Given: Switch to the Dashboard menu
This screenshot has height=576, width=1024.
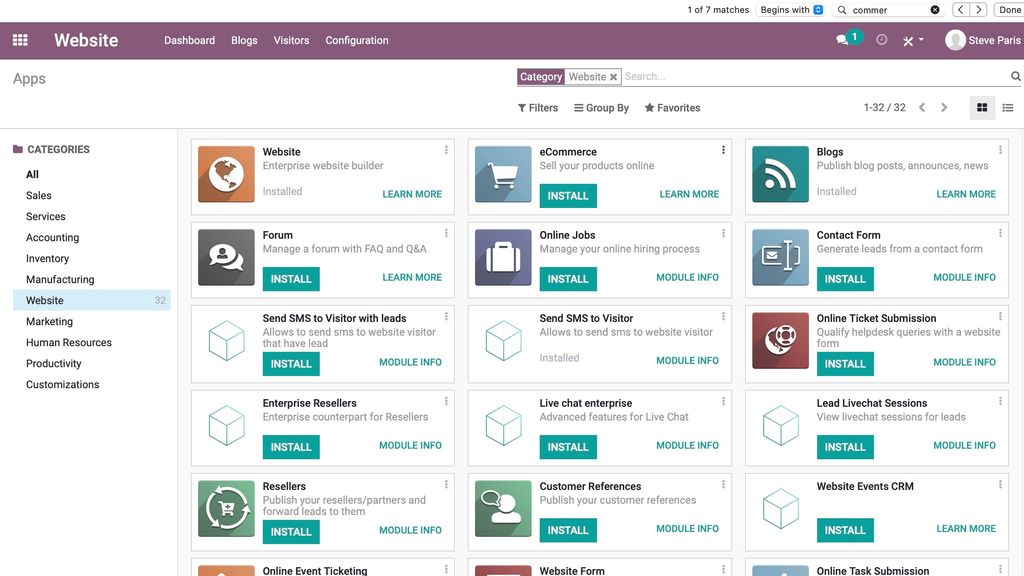Looking at the screenshot, I should pyautogui.click(x=189, y=40).
